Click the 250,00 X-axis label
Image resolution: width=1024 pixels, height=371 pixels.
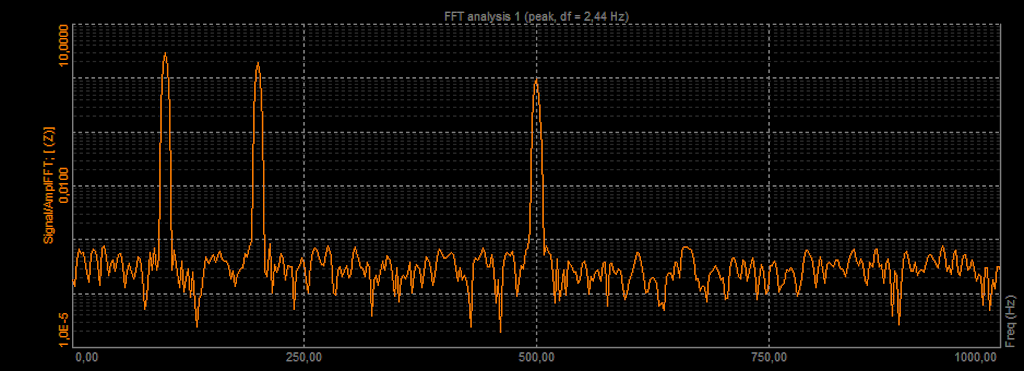pos(304,357)
